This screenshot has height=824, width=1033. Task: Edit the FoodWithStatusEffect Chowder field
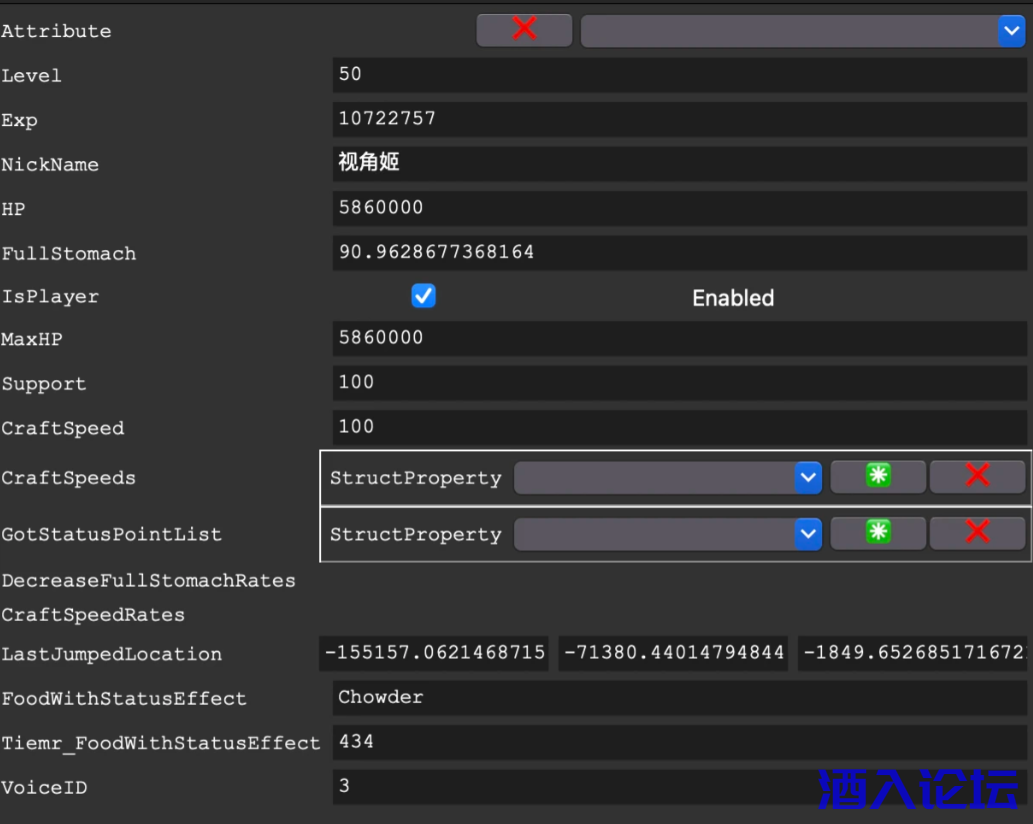click(x=679, y=698)
